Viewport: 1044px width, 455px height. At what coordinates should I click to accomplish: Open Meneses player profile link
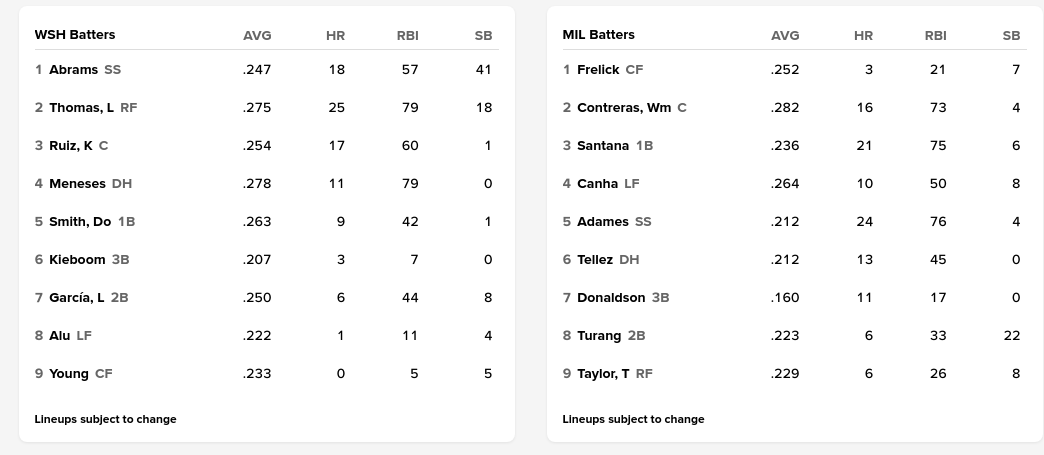(x=77, y=184)
